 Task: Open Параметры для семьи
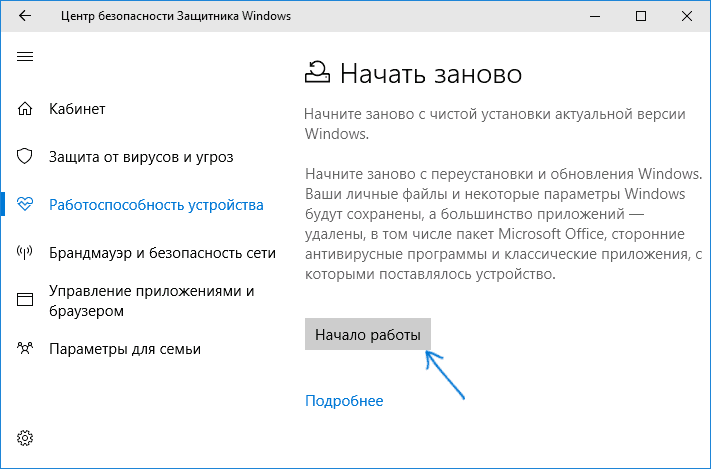(125, 349)
